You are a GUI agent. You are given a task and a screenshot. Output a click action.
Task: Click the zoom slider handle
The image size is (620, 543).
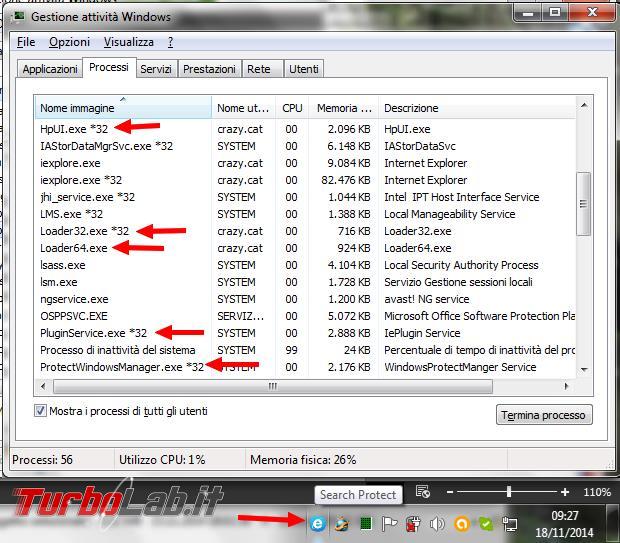(509, 492)
